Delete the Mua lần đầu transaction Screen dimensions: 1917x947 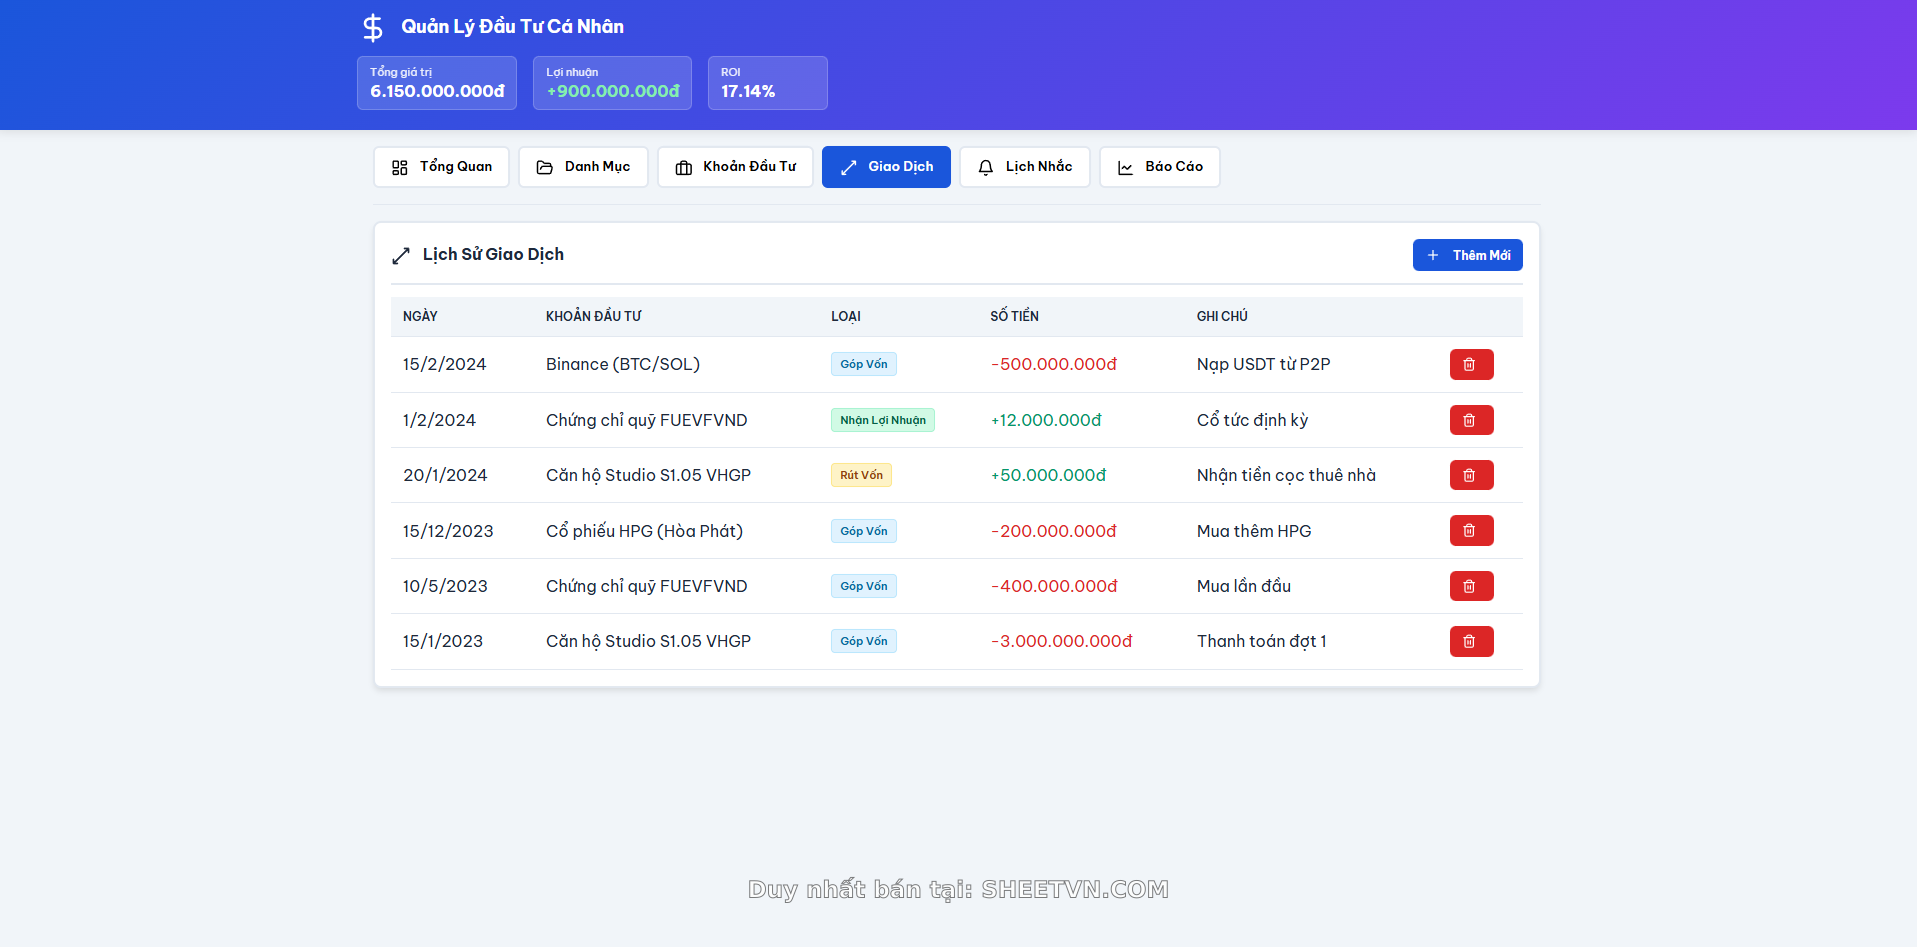coord(1471,586)
